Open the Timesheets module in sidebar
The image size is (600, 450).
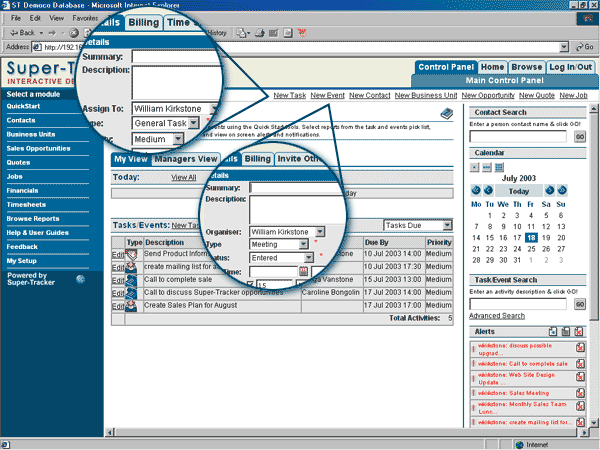tap(26, 205)
